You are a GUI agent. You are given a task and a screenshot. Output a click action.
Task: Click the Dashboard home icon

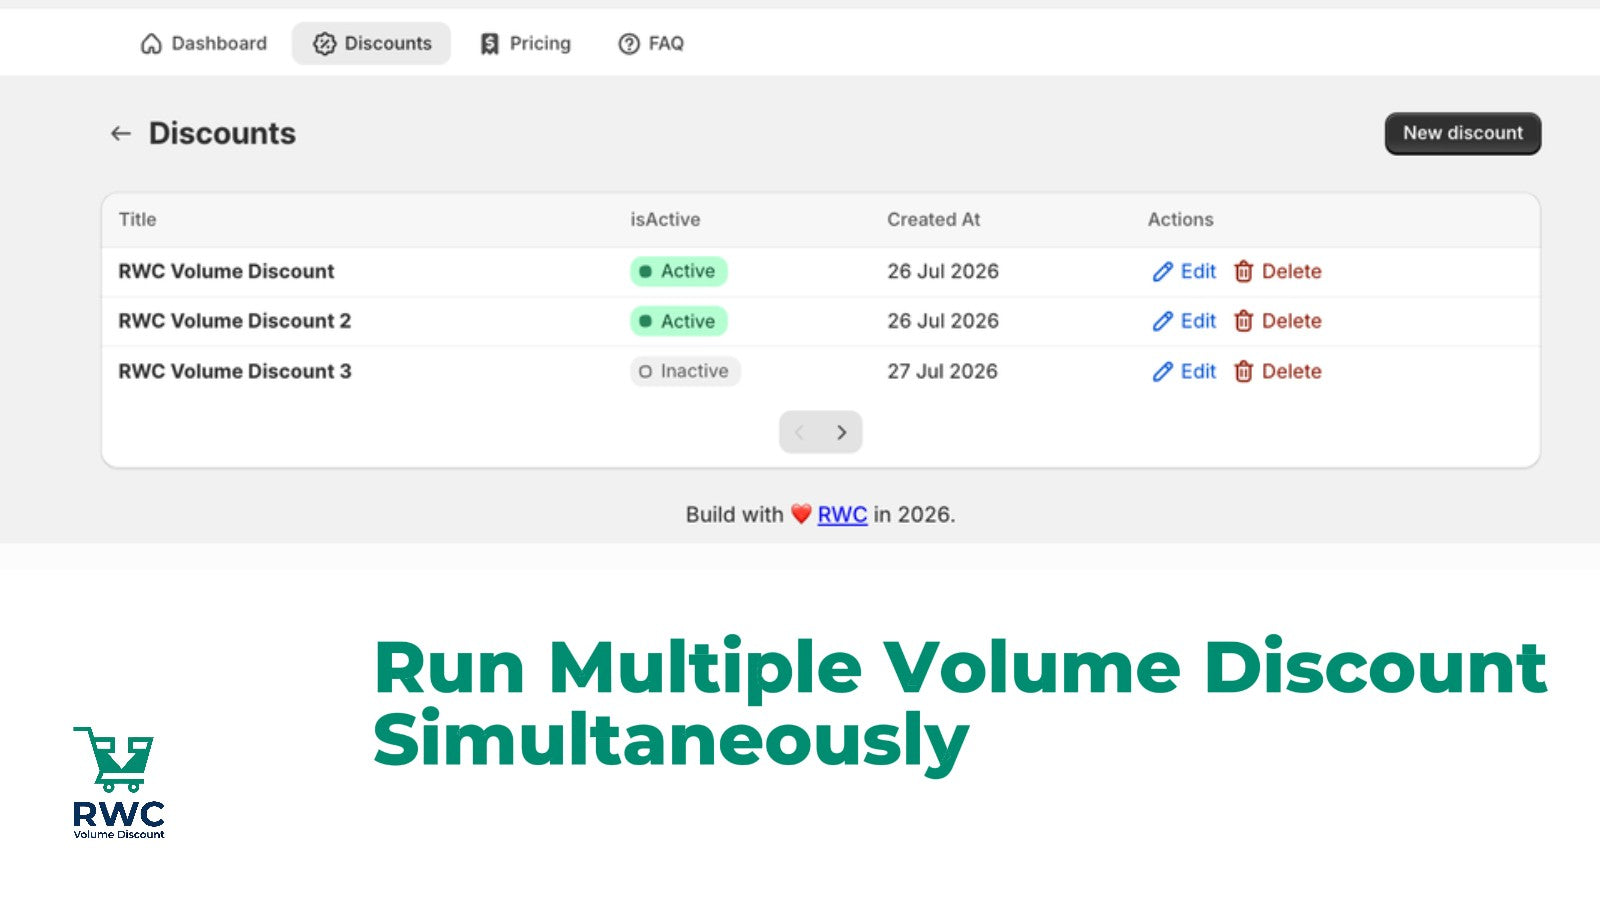pos(151,44)
